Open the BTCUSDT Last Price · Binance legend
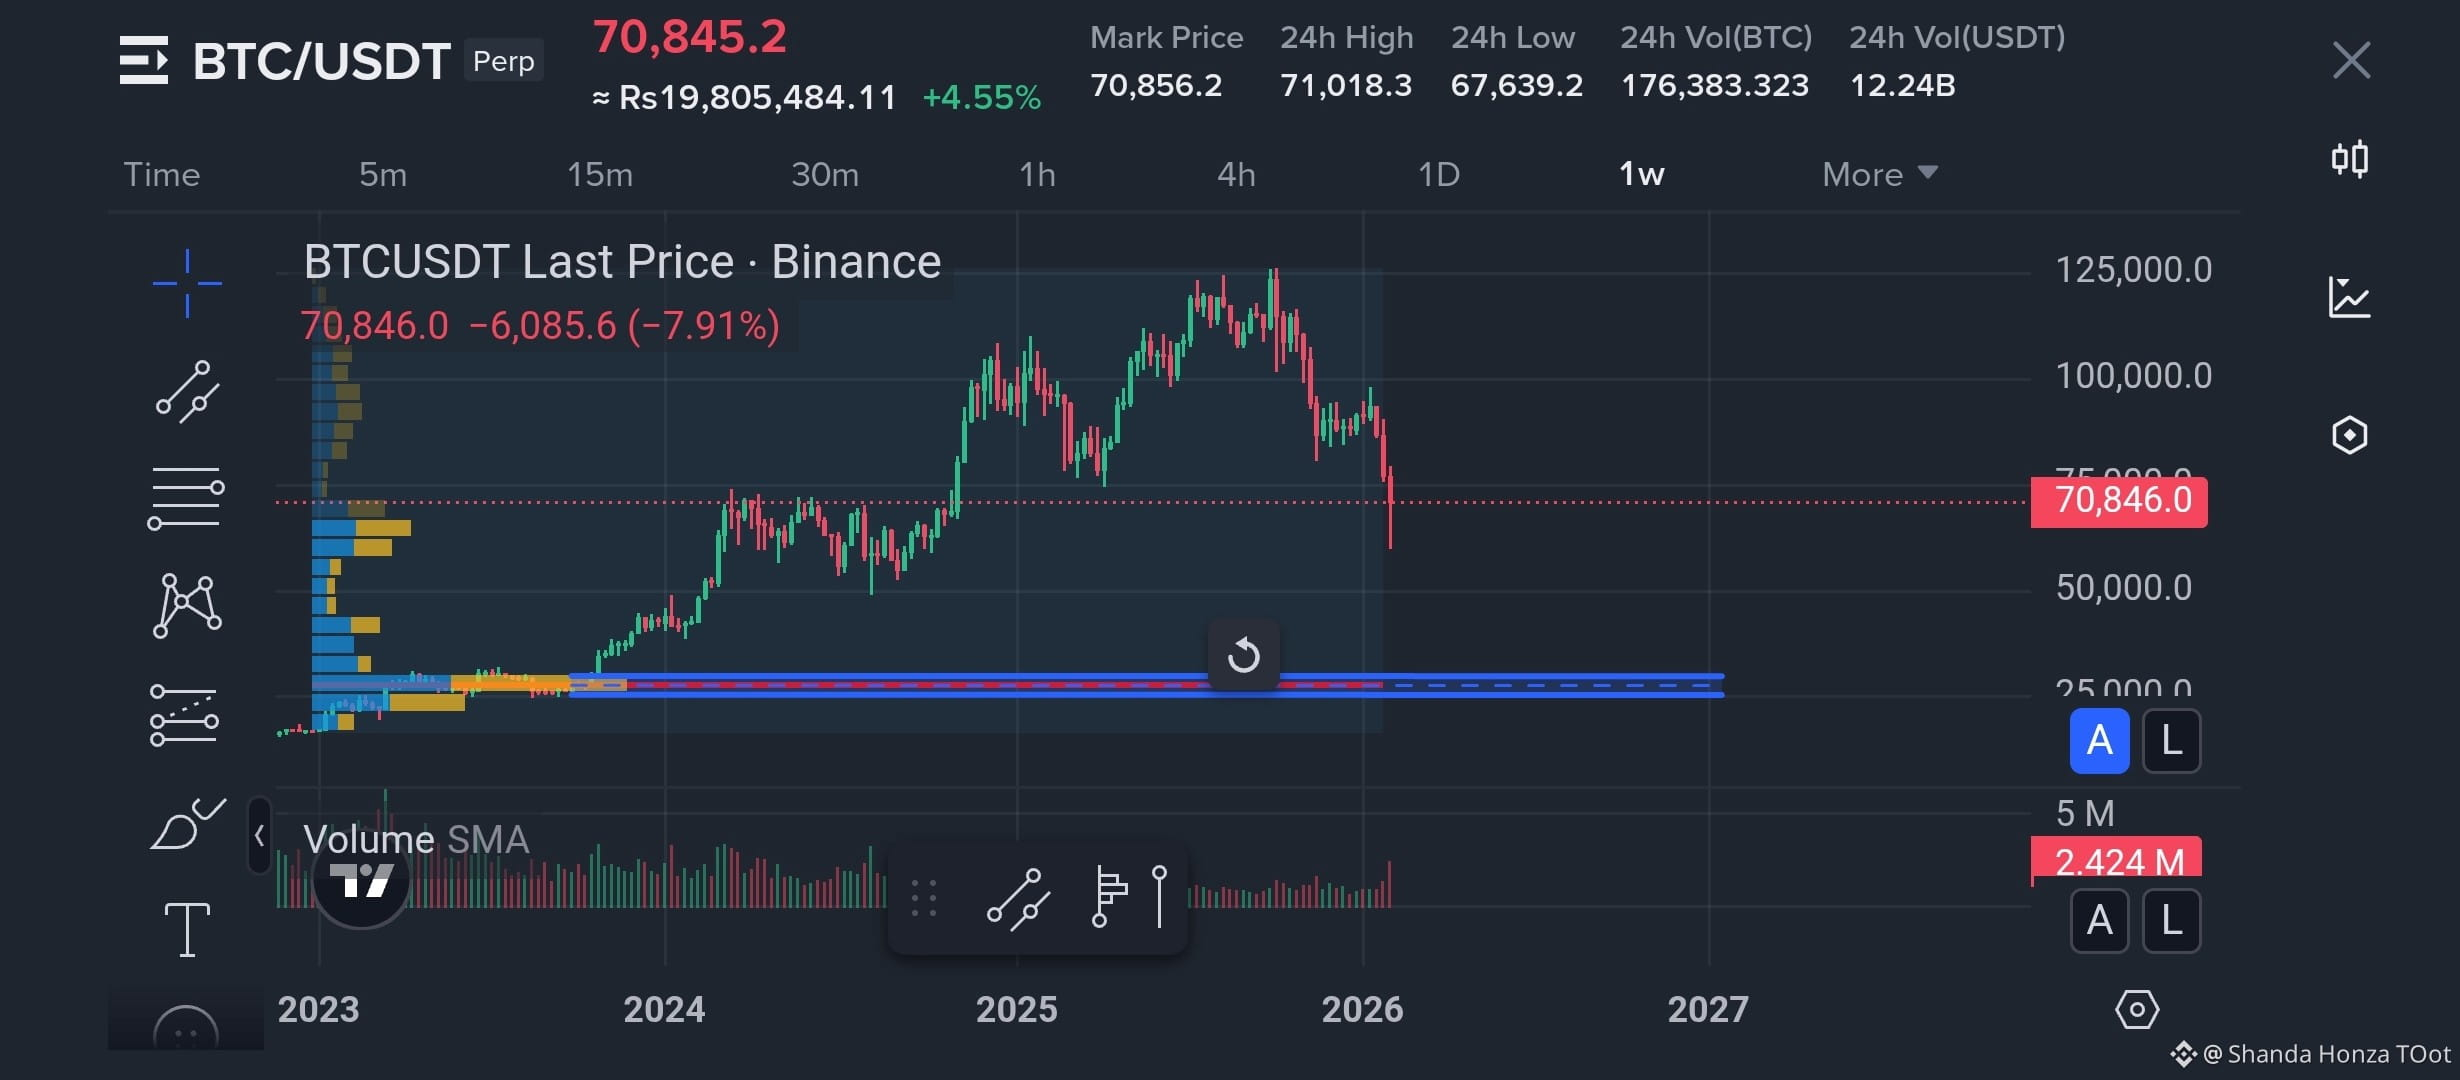 tap(622, 262)
